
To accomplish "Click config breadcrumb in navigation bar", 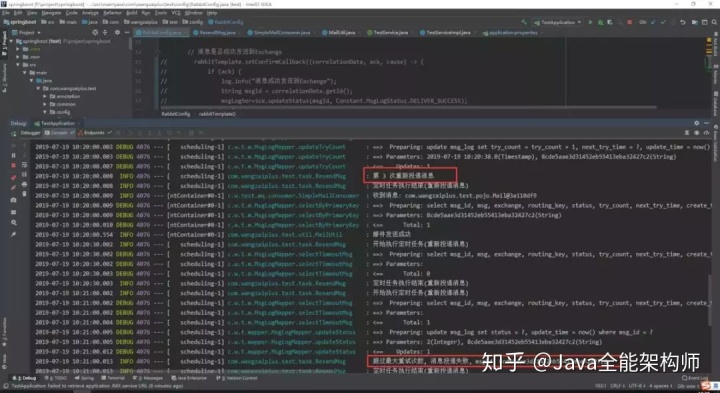I will (x=192, y=22).
